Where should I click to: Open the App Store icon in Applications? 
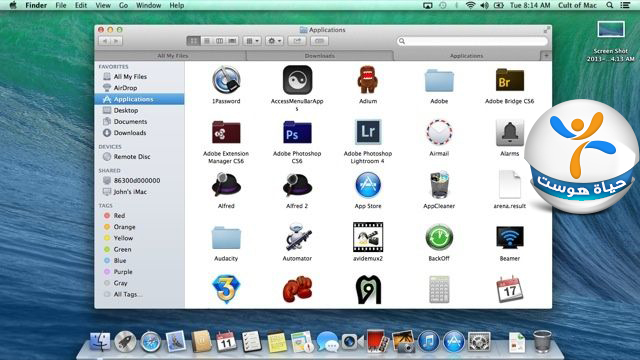point(368,185)
